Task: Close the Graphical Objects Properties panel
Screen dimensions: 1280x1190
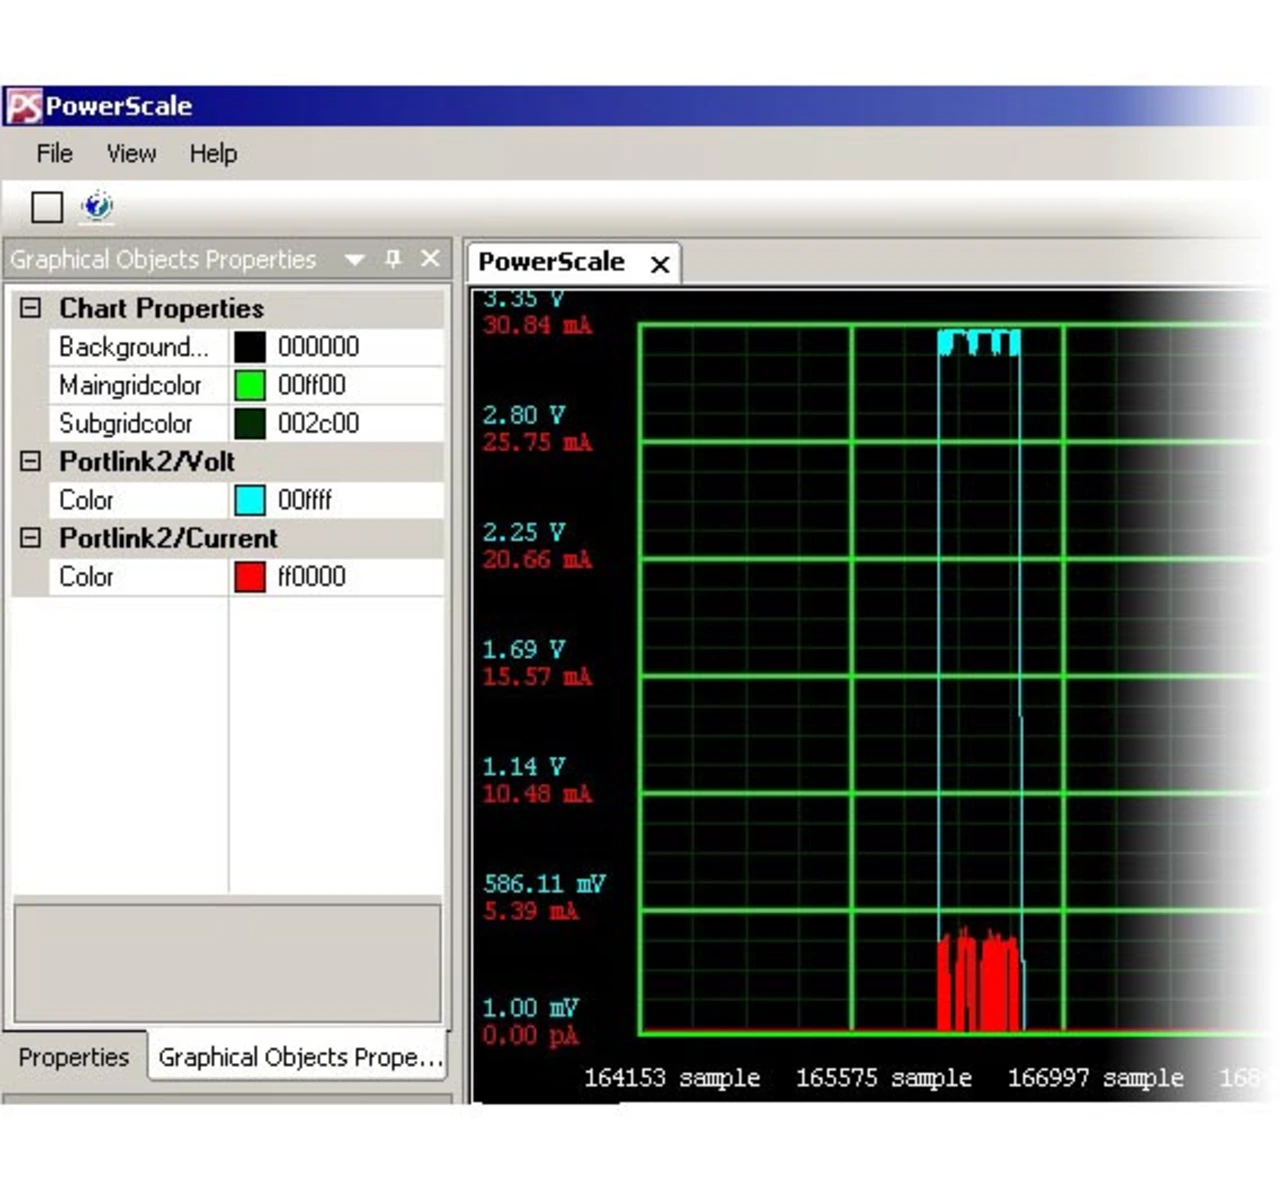Action: point(430,259)
